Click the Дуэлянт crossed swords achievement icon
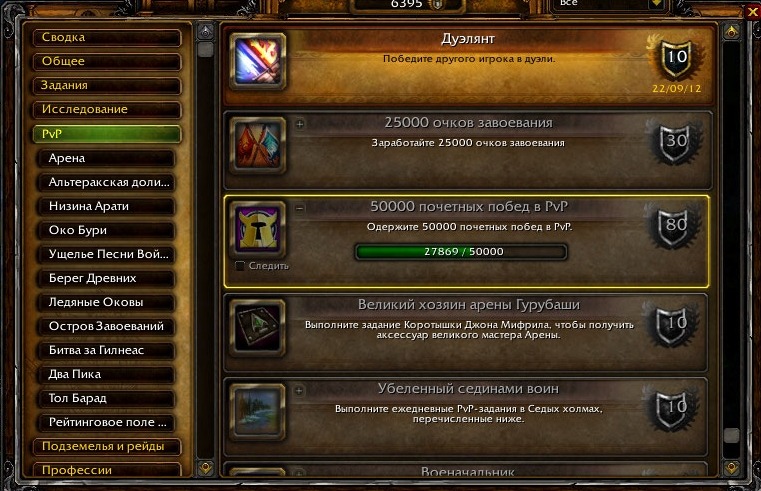This screenshot has height=491, width=761. click(258, 61)
